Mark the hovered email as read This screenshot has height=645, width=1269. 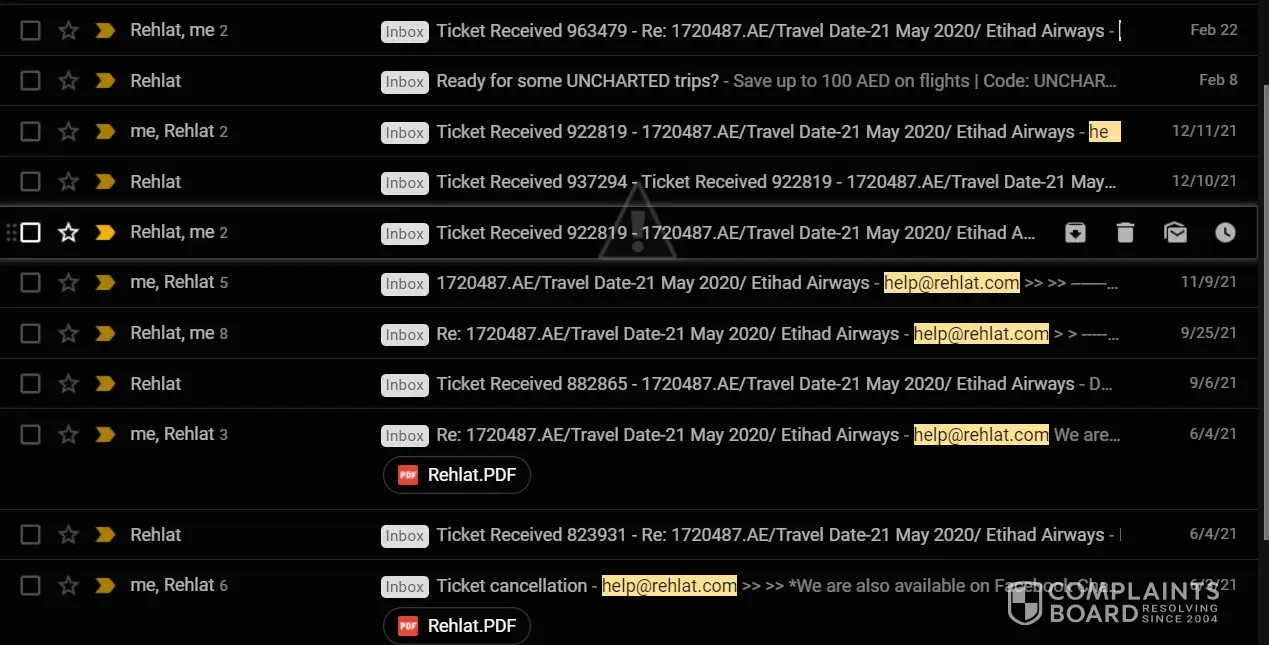(1175, 233)
